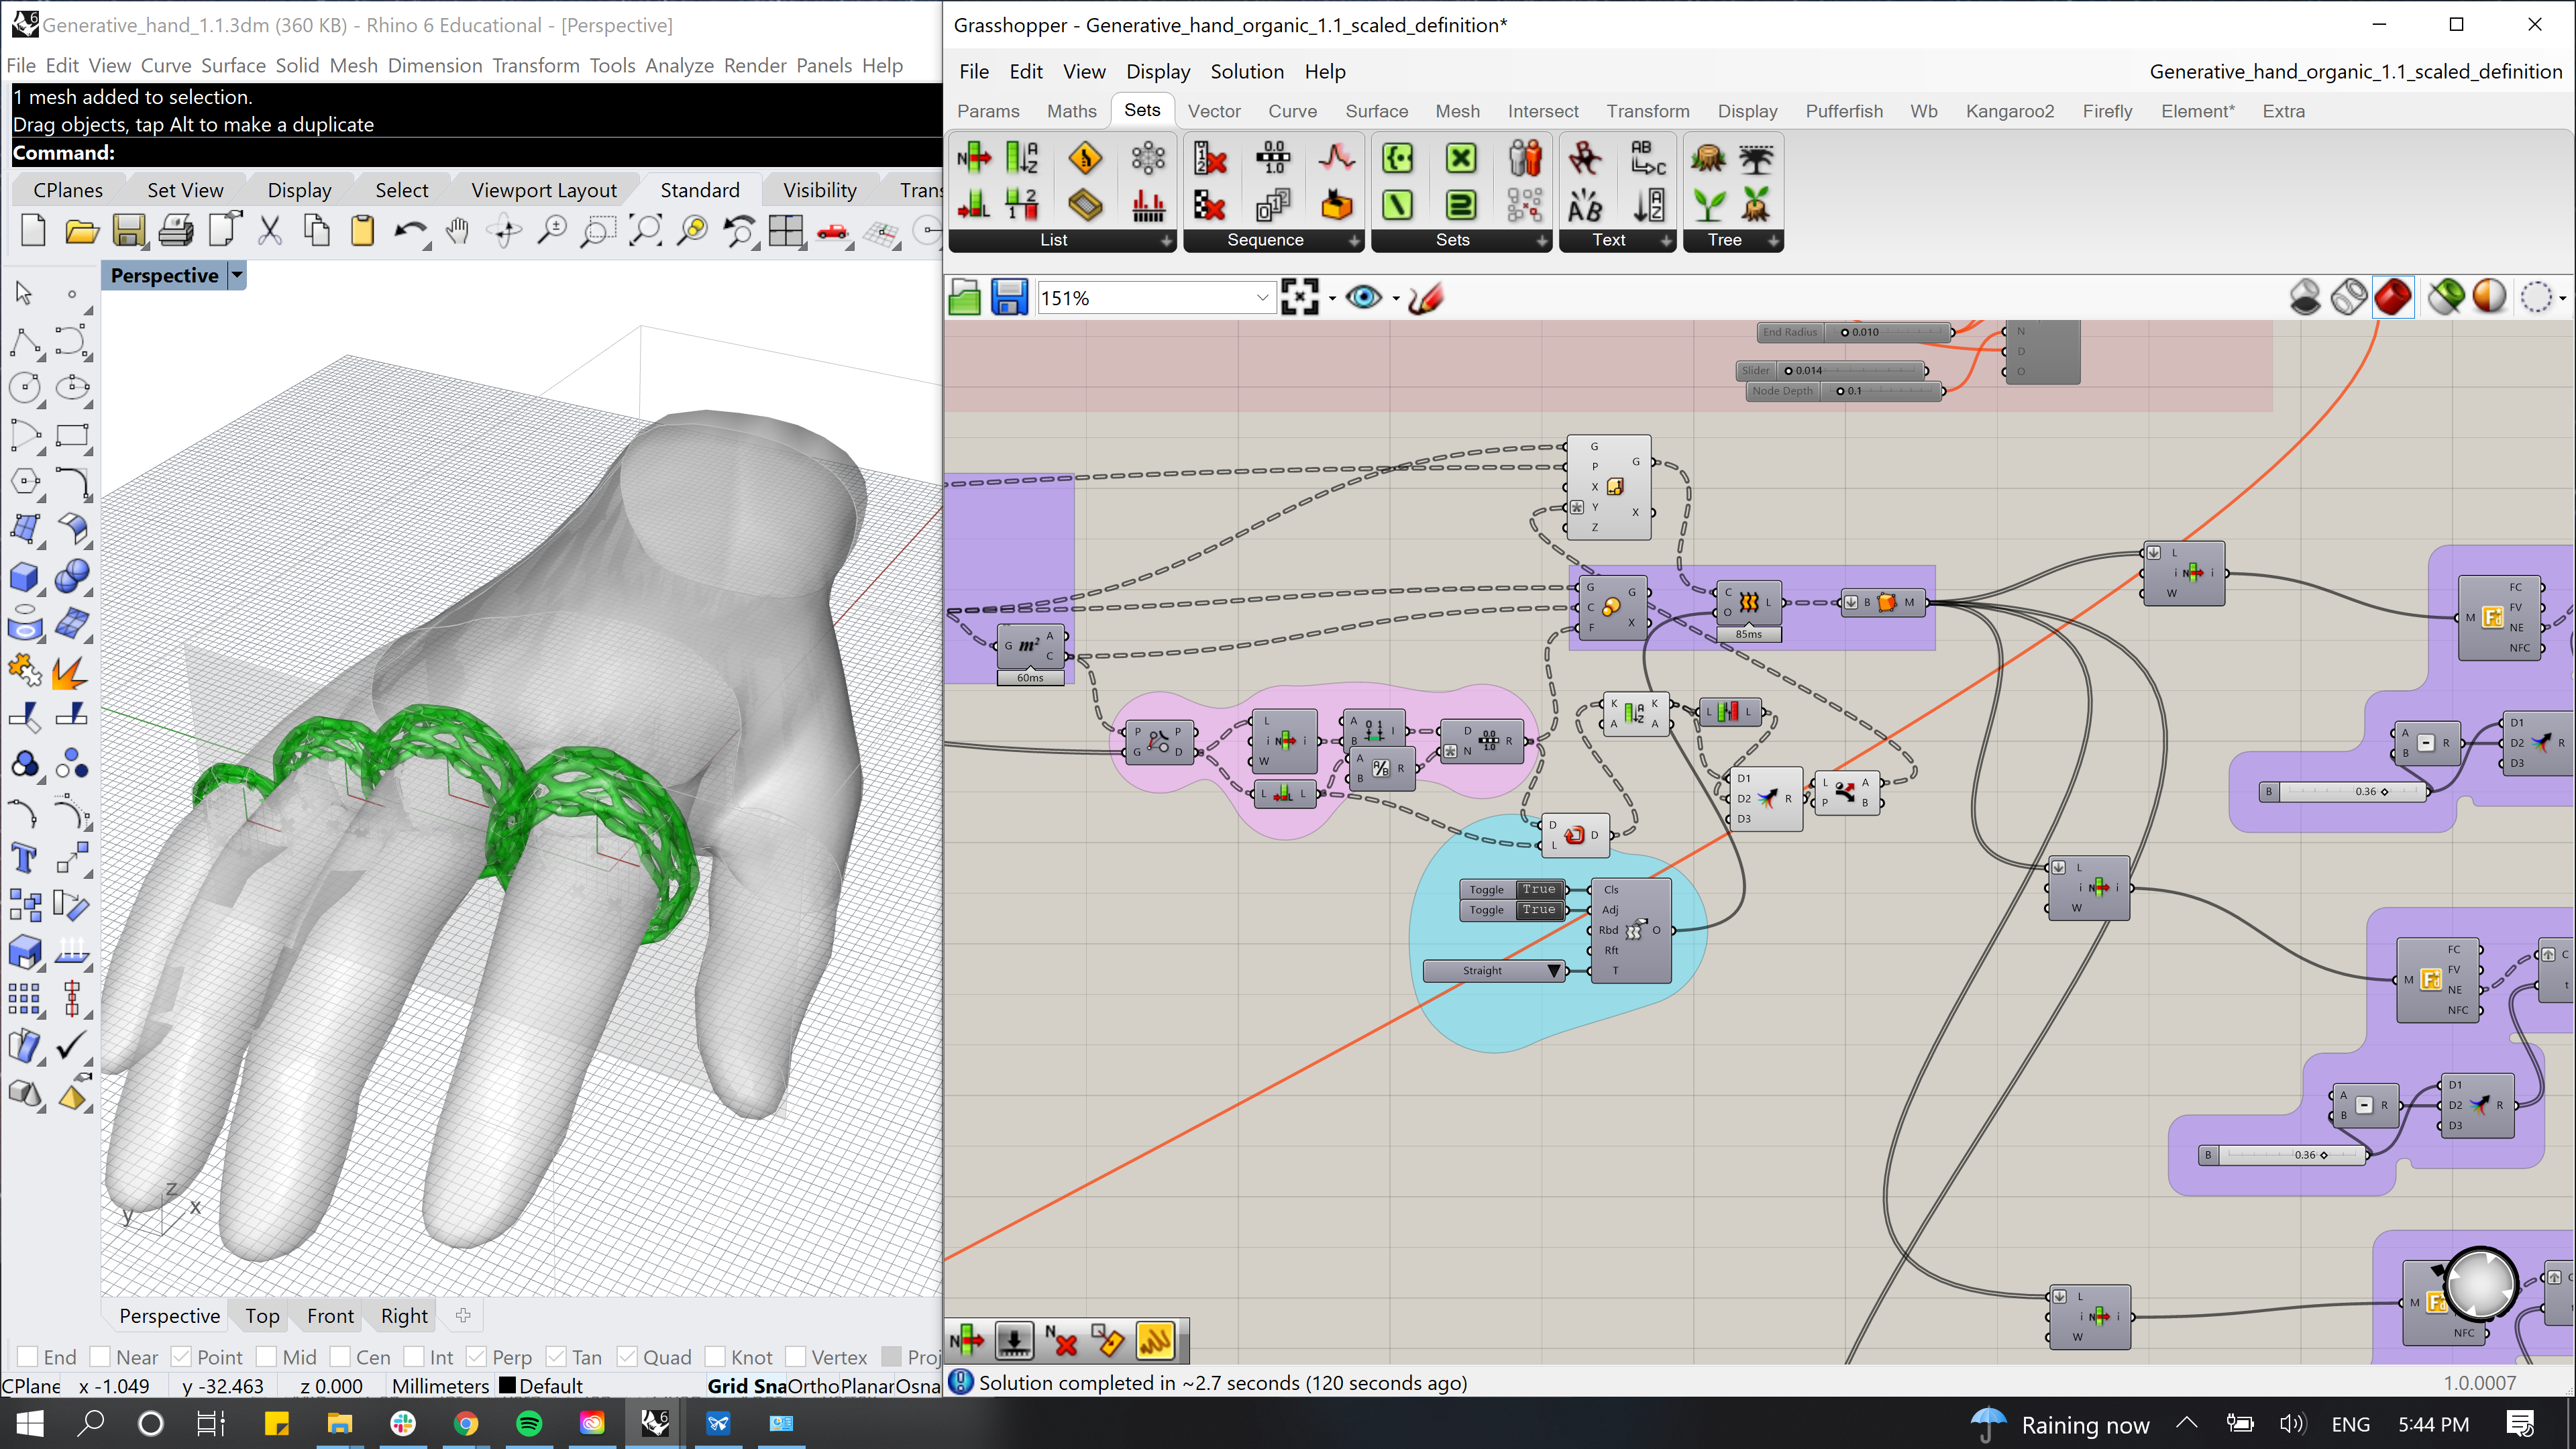This screenshot has width=2576, height=1449.
Task: Open the Viewport Layout toolbar tab in Rhino
Action: 544,190
